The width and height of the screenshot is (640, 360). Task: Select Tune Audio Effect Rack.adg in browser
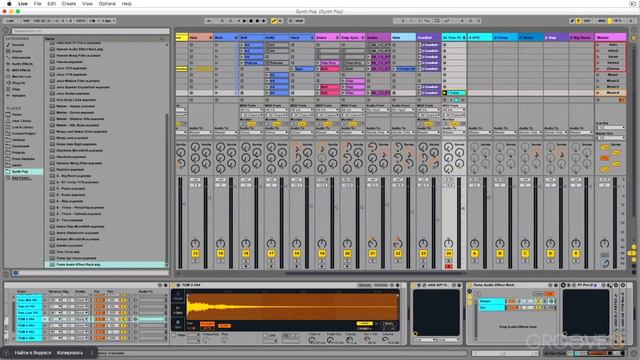[x=104, y=264]
